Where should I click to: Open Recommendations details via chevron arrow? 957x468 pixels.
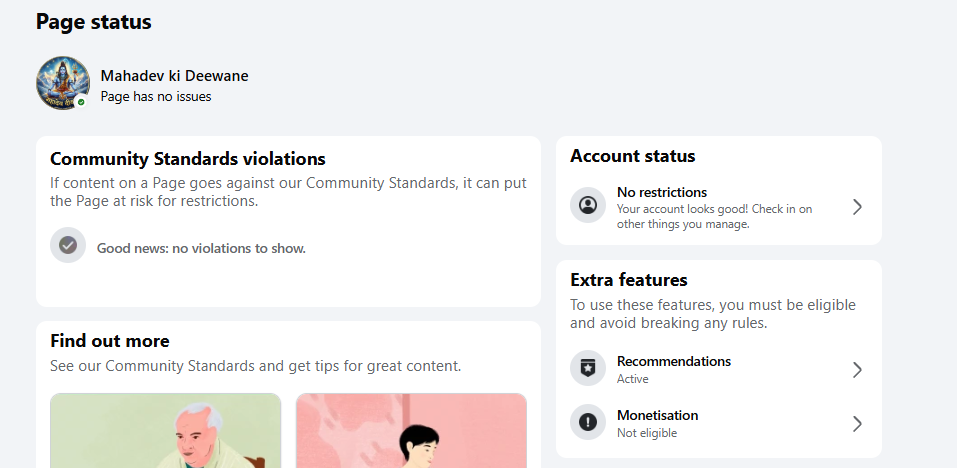tap(858, 370)
